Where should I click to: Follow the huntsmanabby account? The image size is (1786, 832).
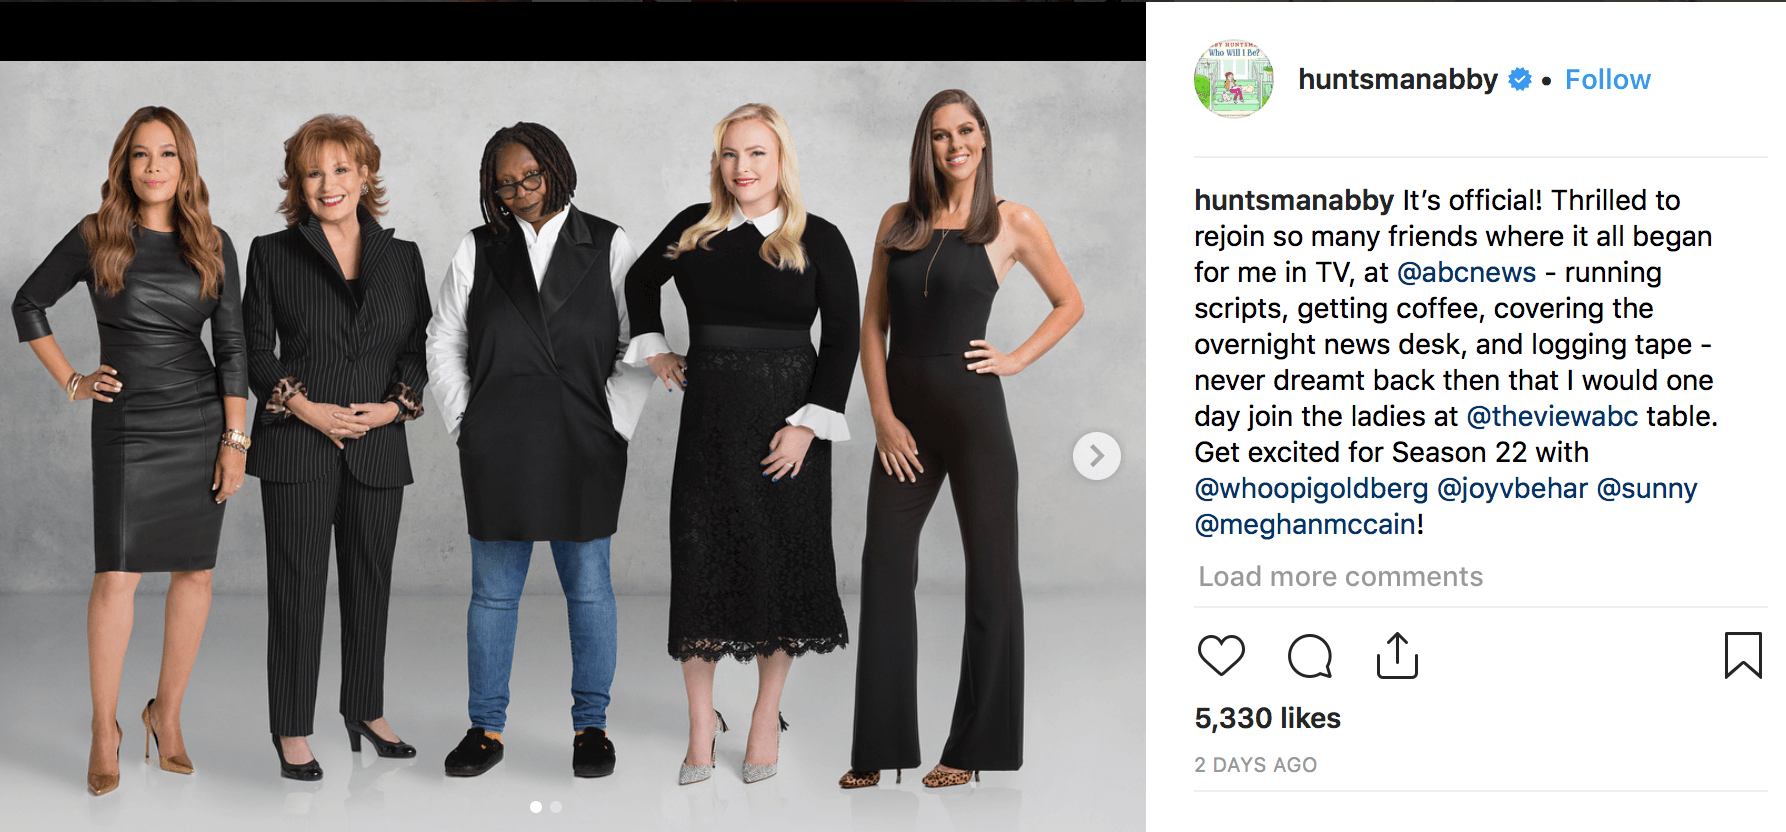(1607, 80)
